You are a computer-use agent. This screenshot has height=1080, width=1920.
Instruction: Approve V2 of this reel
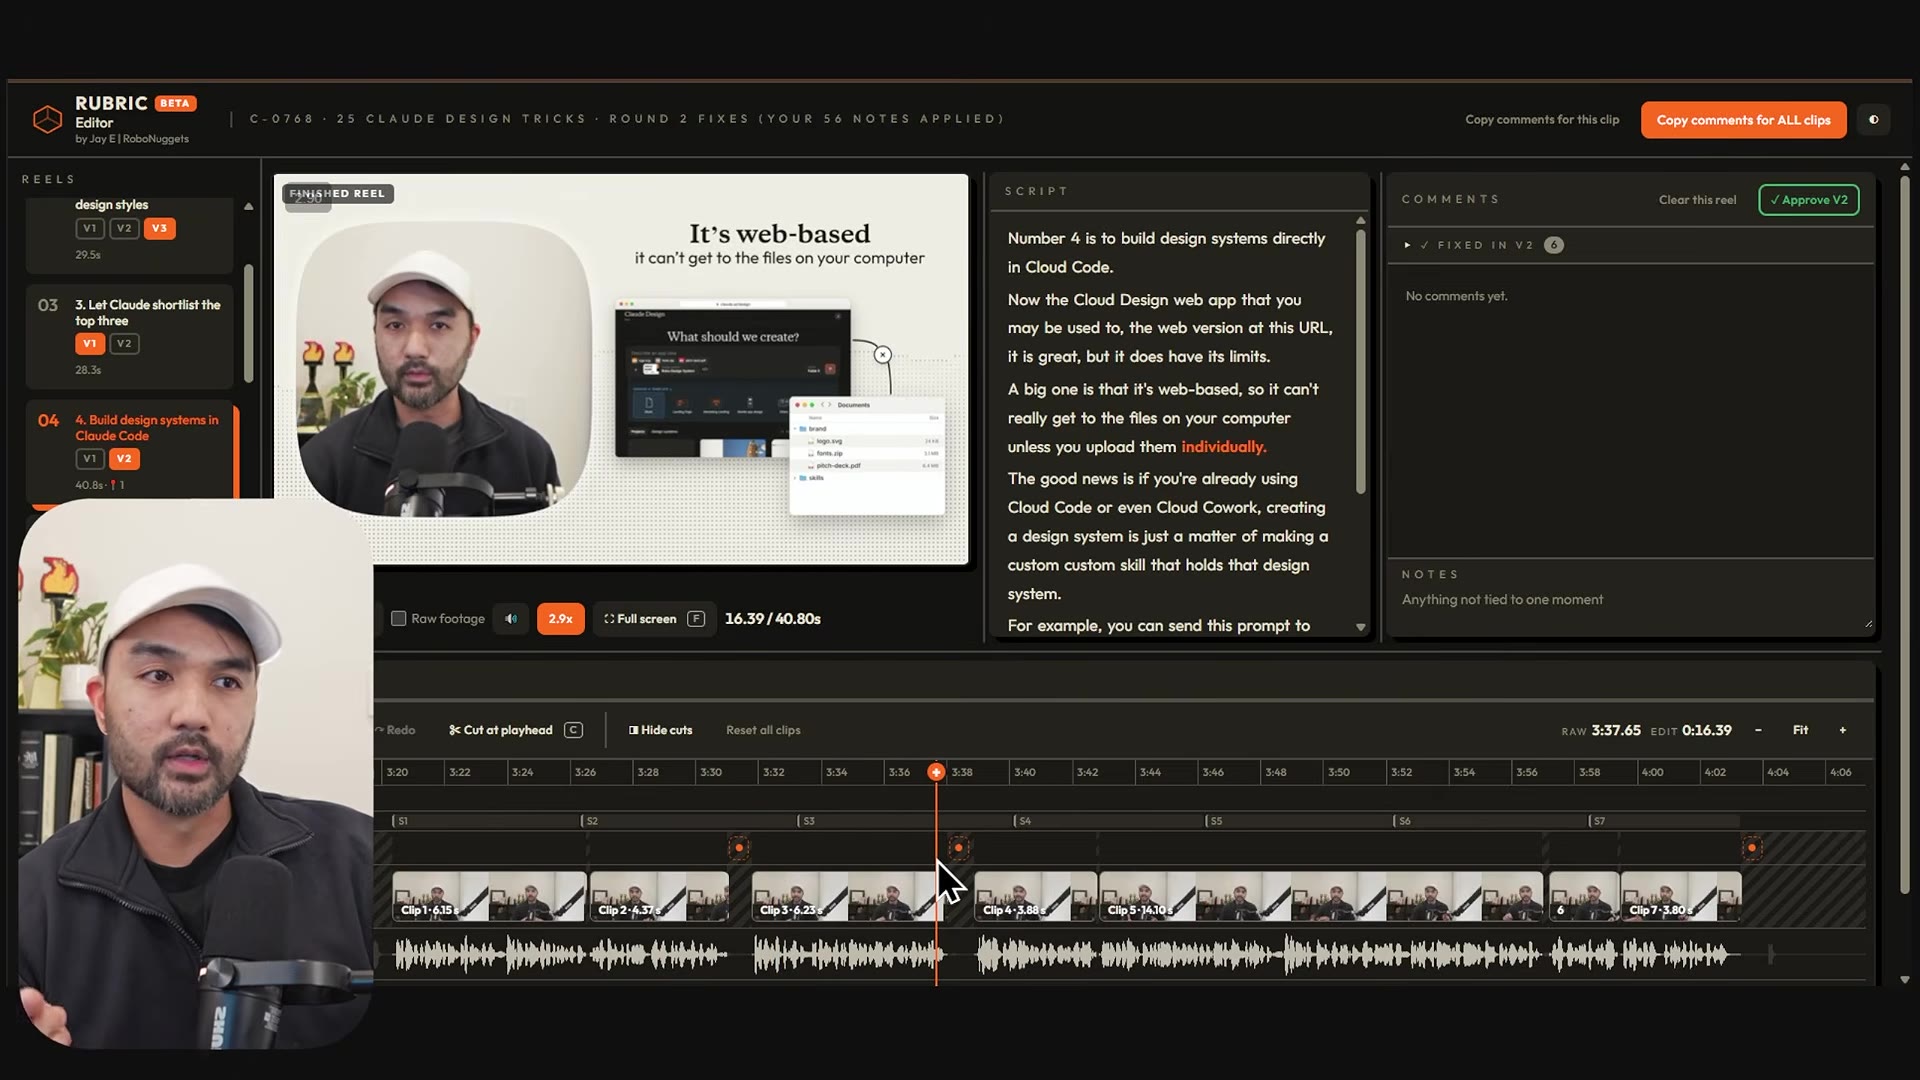point(1809,200)
